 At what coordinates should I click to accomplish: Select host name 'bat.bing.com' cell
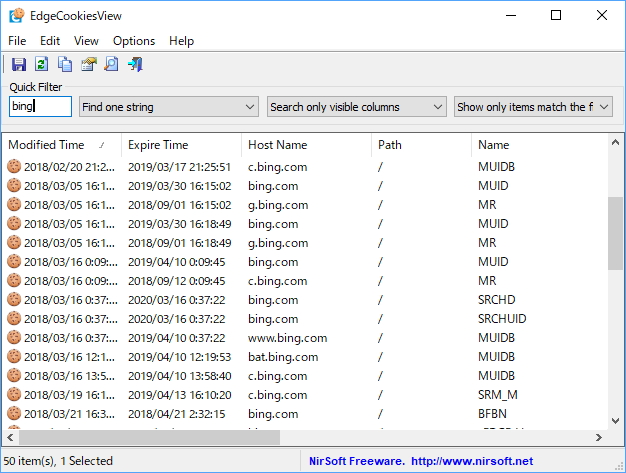pyautogui.click(x=283, y=357)
